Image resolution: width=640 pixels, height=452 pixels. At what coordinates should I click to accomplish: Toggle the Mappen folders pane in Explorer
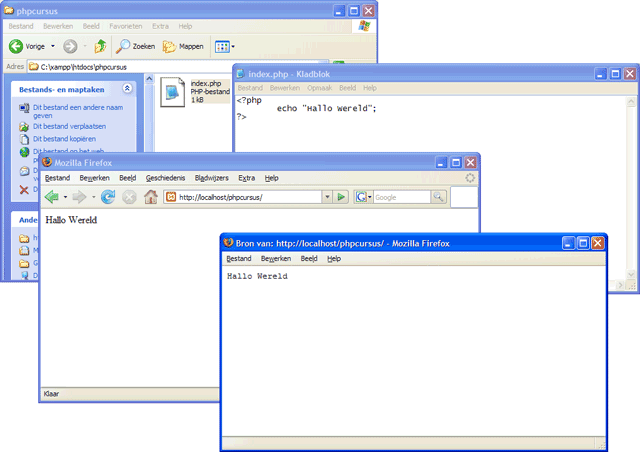pyautogui.click(x=183, y=47)
